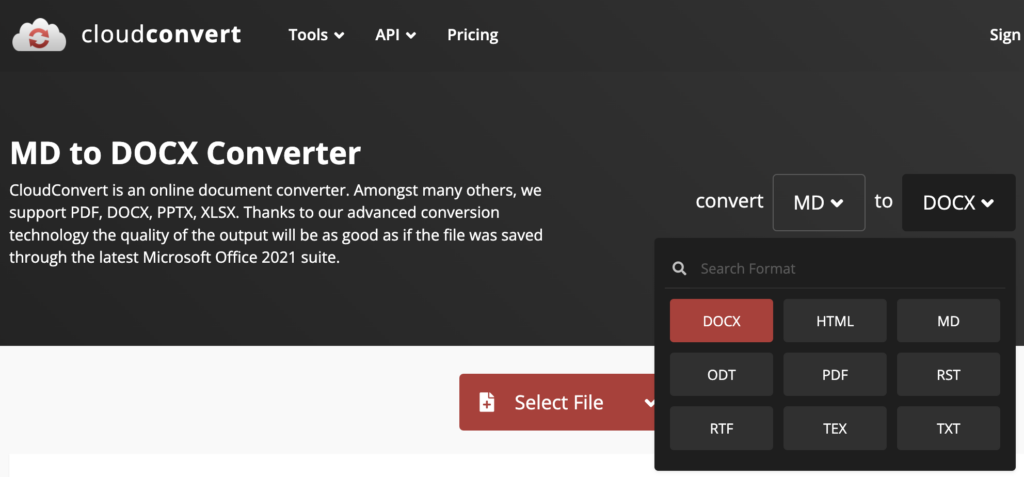
Task: Choose TXT as the output format
Action: tap(948, 428)
